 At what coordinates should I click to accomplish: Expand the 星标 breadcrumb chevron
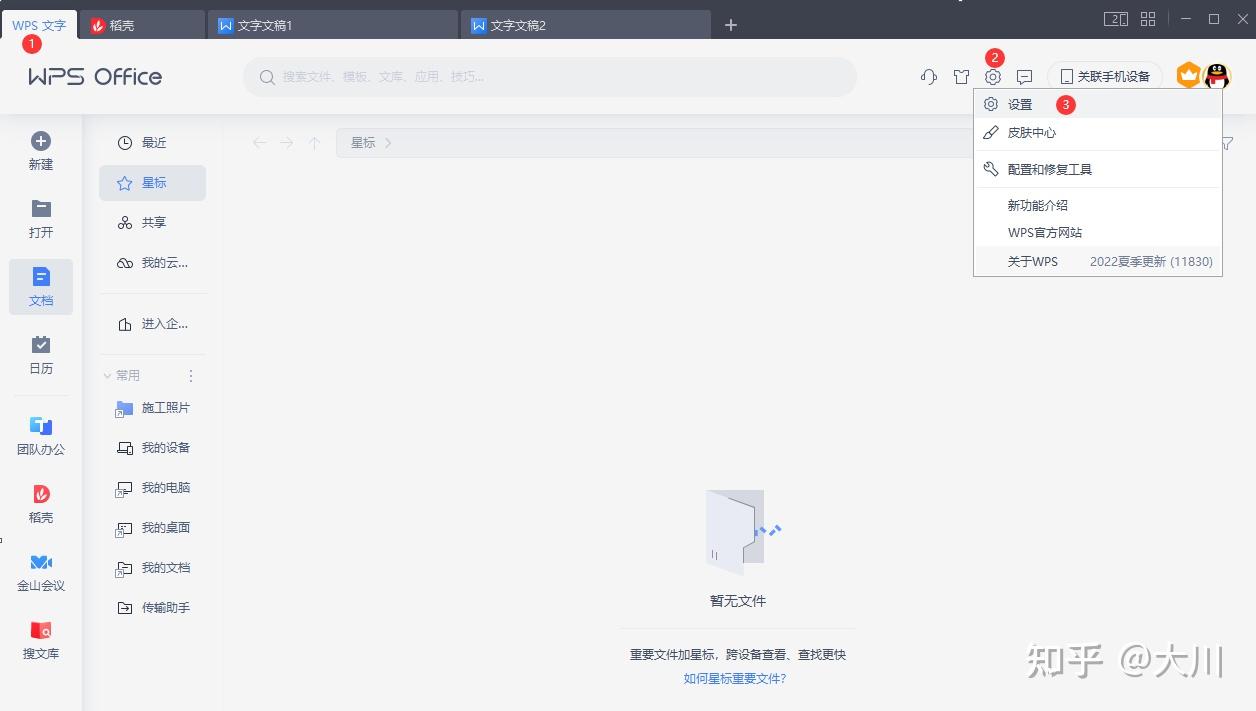point(388,143)
